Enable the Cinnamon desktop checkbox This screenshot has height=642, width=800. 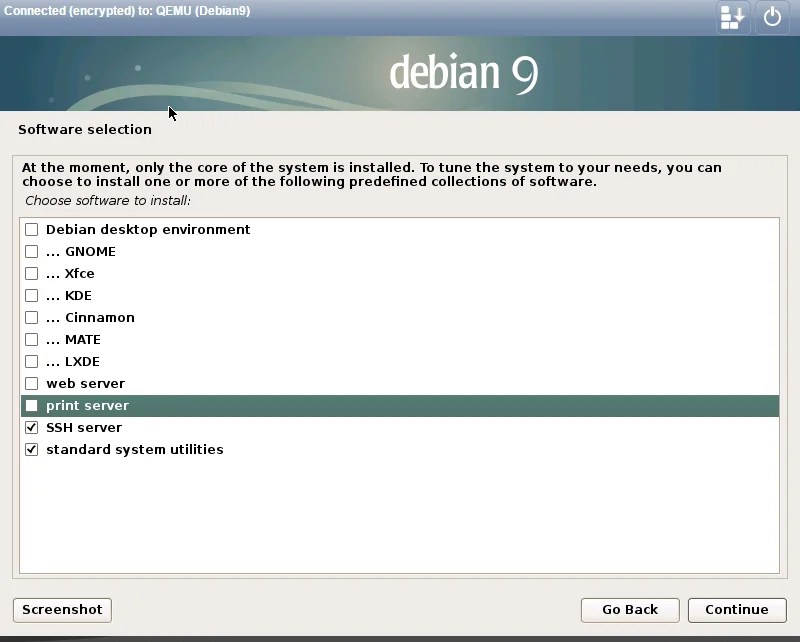[x=31, y=317]
